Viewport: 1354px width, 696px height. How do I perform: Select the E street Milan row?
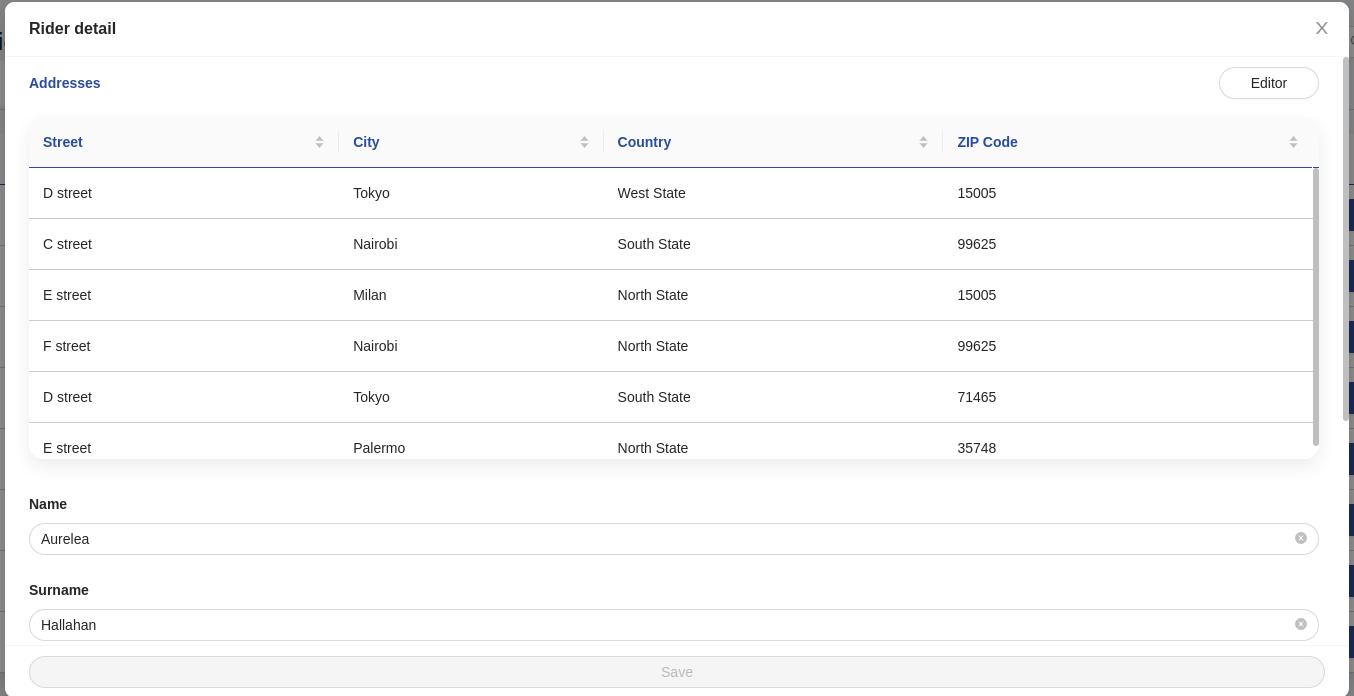point(670,295)
